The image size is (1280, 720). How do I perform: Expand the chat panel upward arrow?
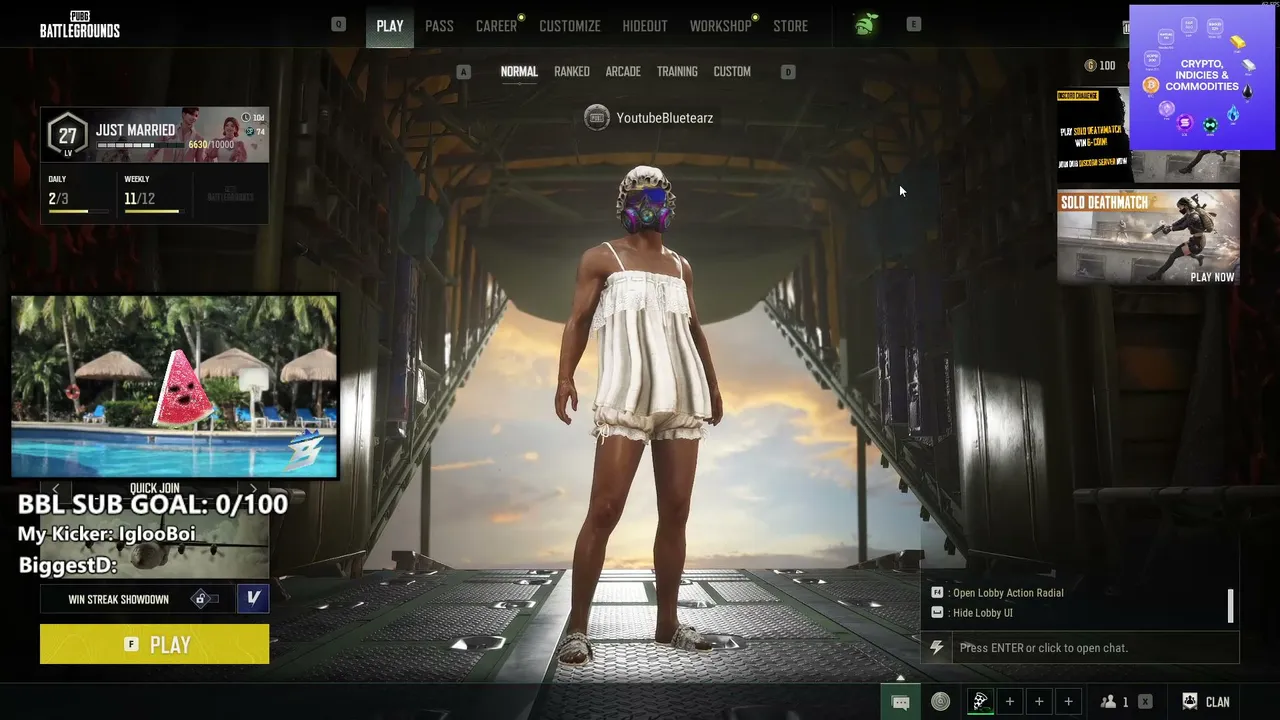[x=900, y=677]
